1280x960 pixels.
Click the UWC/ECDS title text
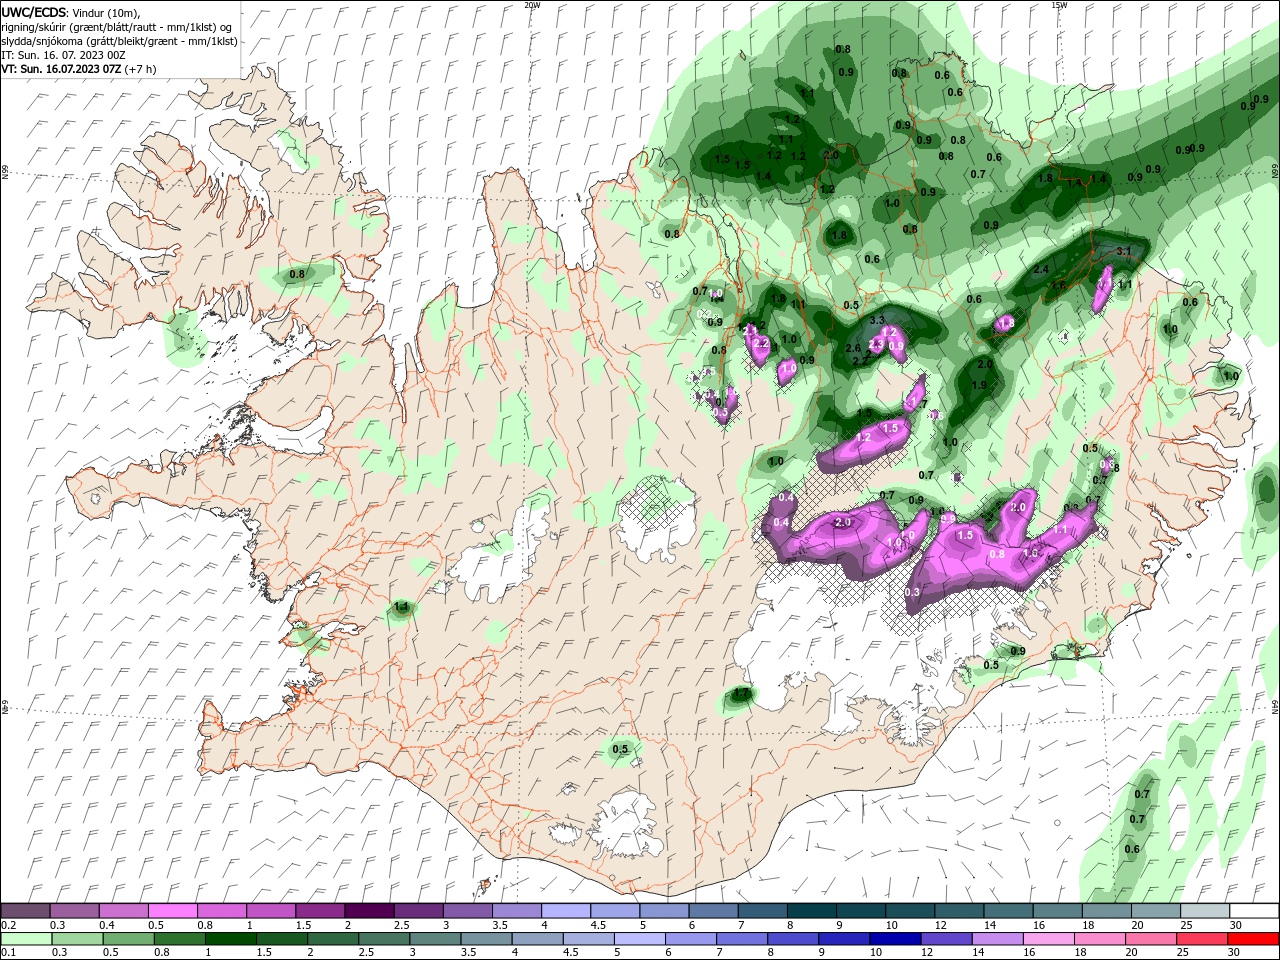click(x=34, y=12)
